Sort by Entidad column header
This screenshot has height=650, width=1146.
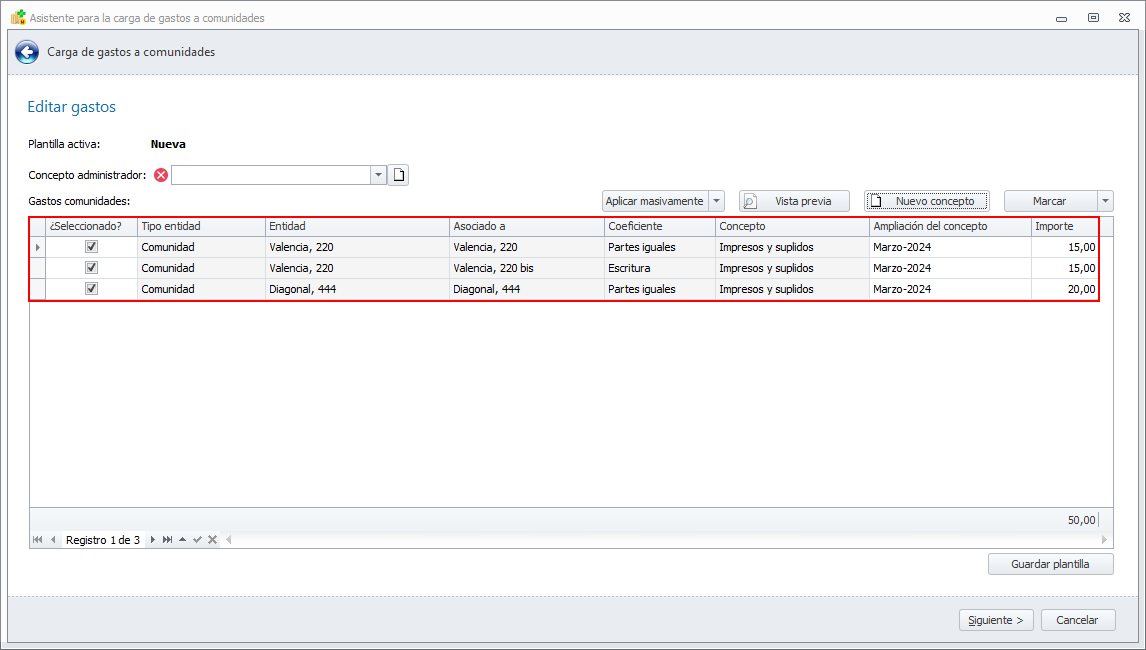[357, 227]
